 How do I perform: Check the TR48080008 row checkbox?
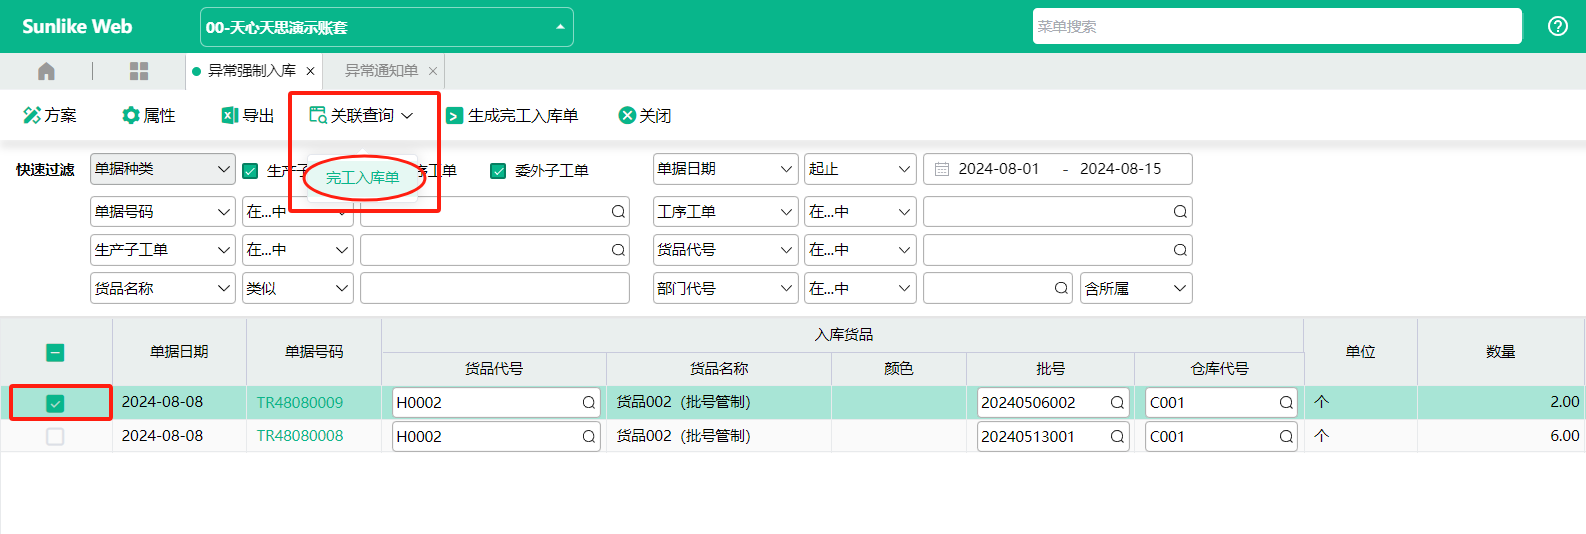tap(55, 437)
